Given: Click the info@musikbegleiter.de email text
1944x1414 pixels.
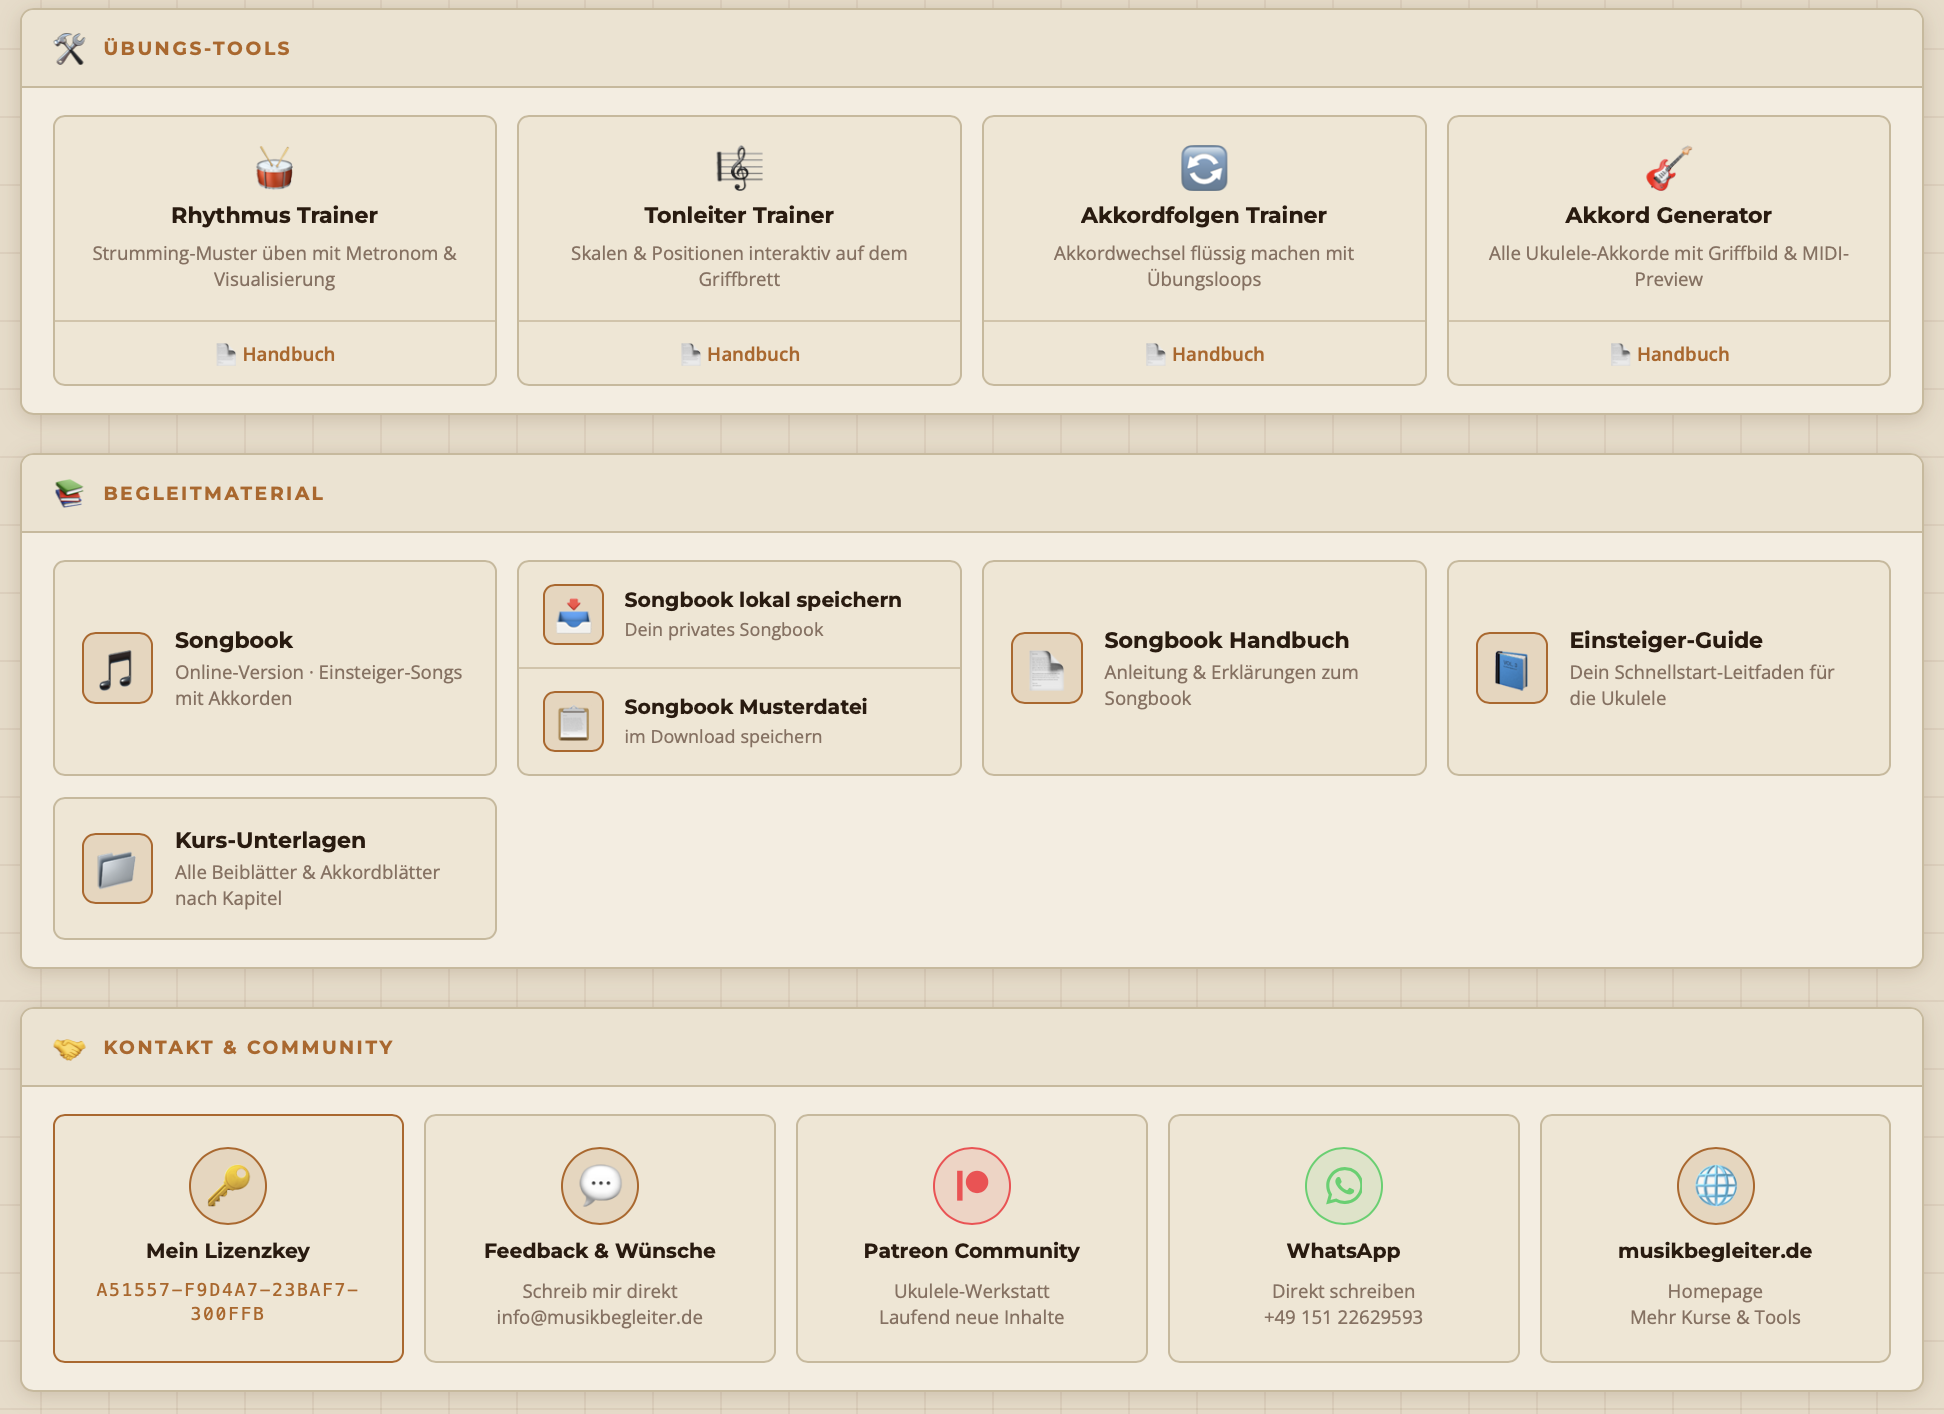Looking at the screenshot, I should [599, 1317].
